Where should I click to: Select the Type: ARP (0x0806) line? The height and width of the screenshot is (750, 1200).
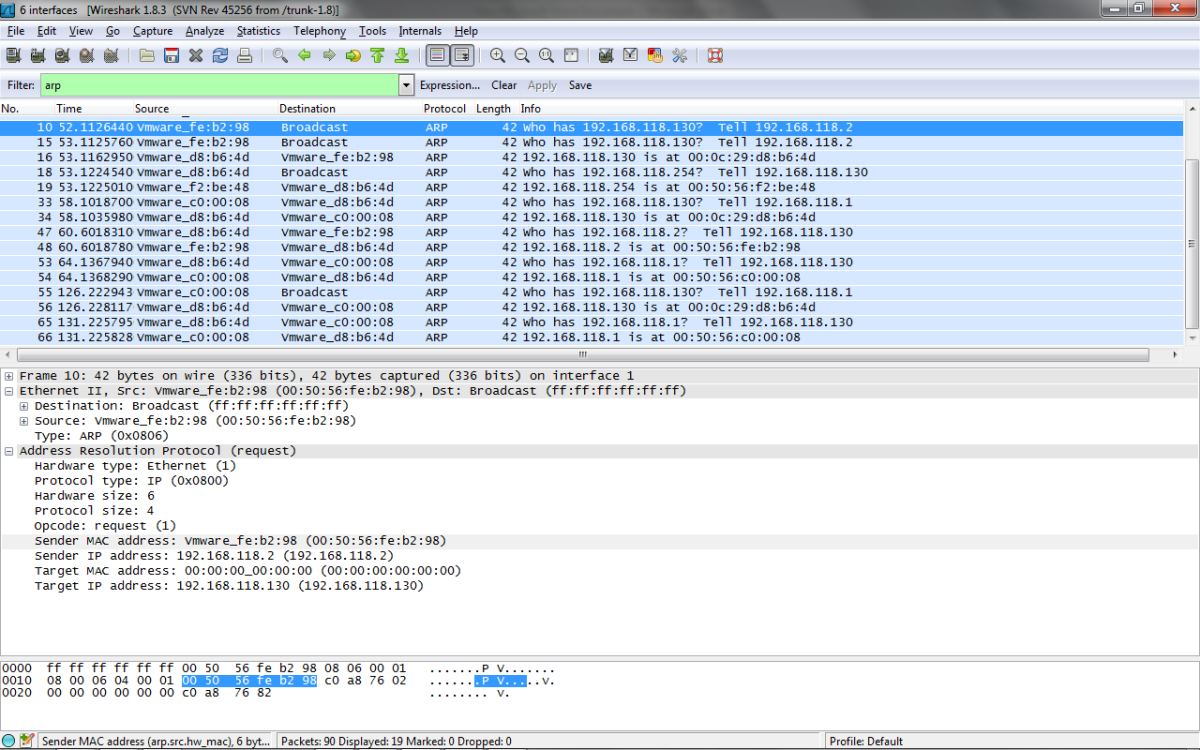pyautogui.click(x=102, y=436)
